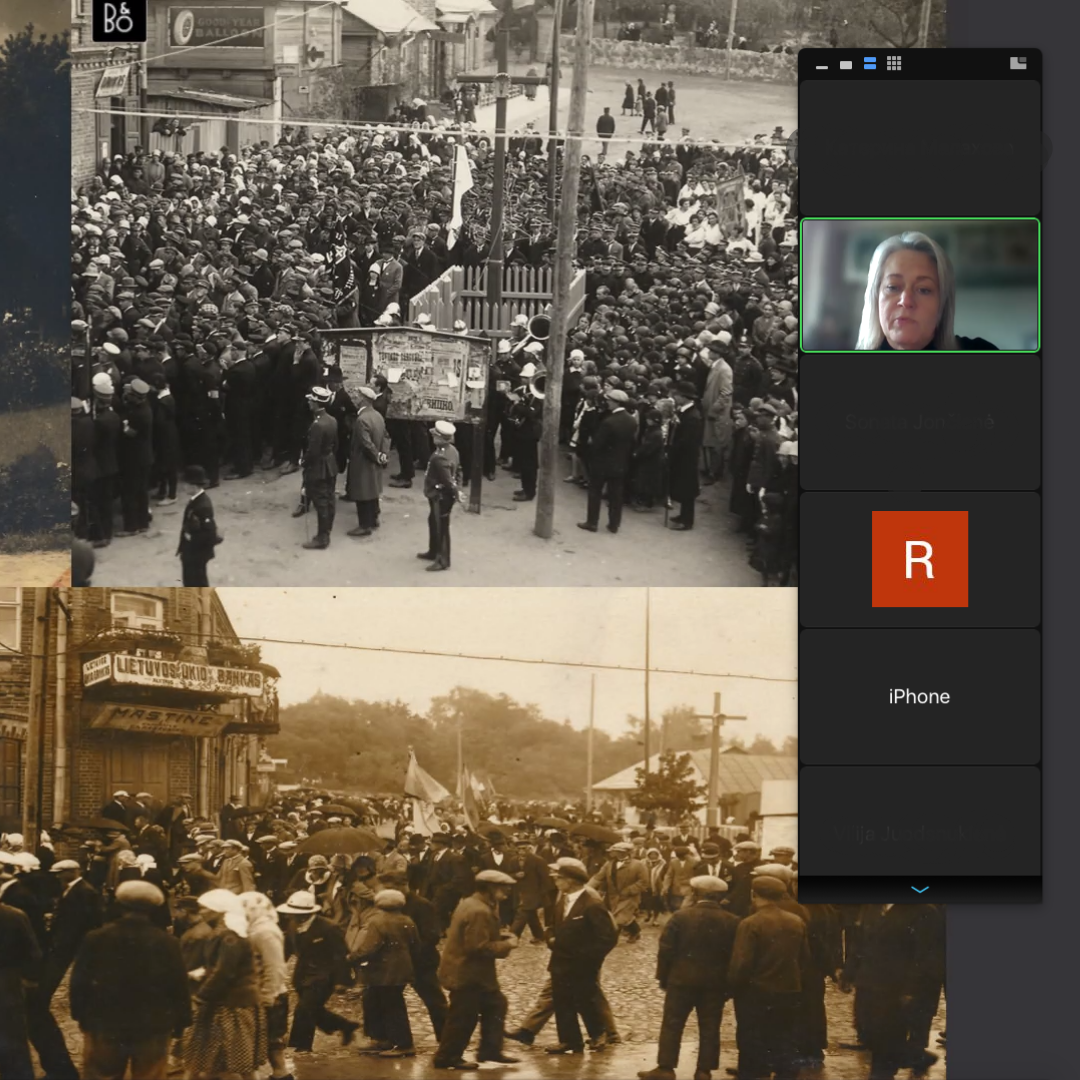Click the Lietuvos Ūkio Bankas sign
Viewport: 1080px width, 1080px height.
[173, 676]
